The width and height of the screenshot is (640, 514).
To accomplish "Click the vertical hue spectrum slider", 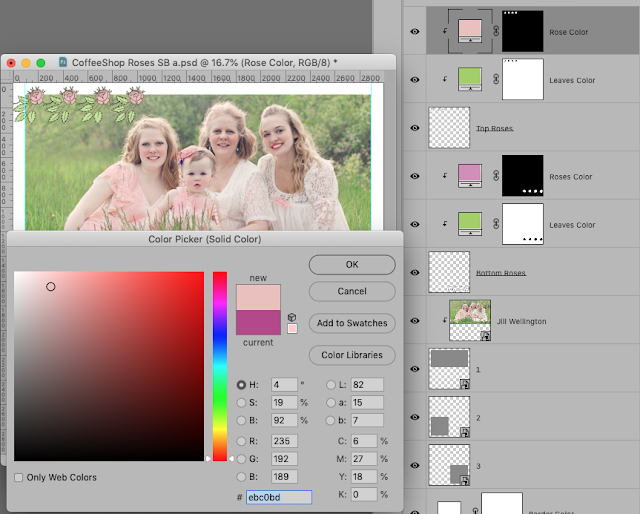I will pyautogui.click(x=220, y=366).
